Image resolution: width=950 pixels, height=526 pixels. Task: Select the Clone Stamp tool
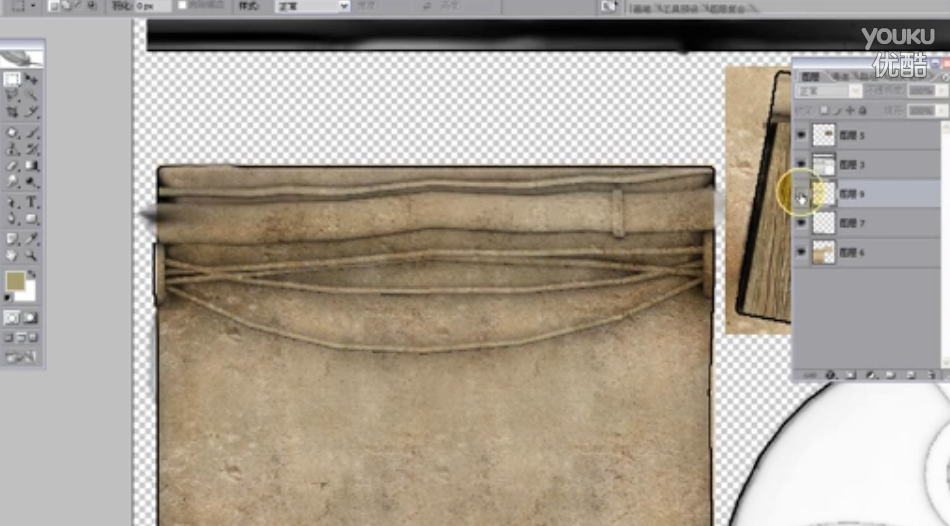tap(12, 149)
